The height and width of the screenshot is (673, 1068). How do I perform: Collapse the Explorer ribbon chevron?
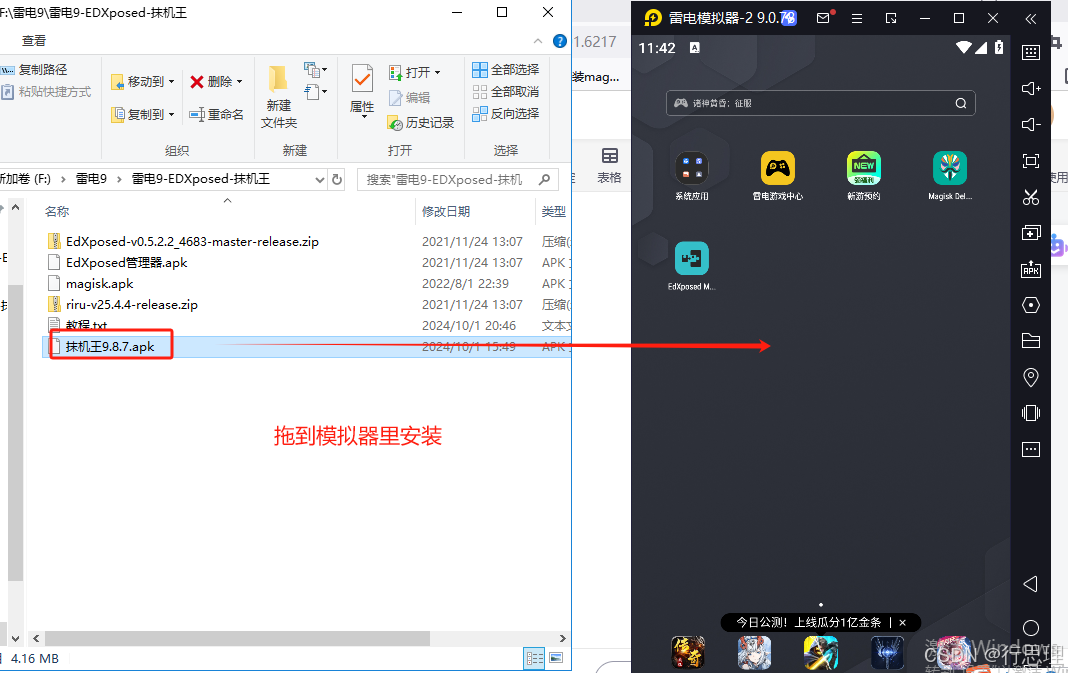coord(538,42)
